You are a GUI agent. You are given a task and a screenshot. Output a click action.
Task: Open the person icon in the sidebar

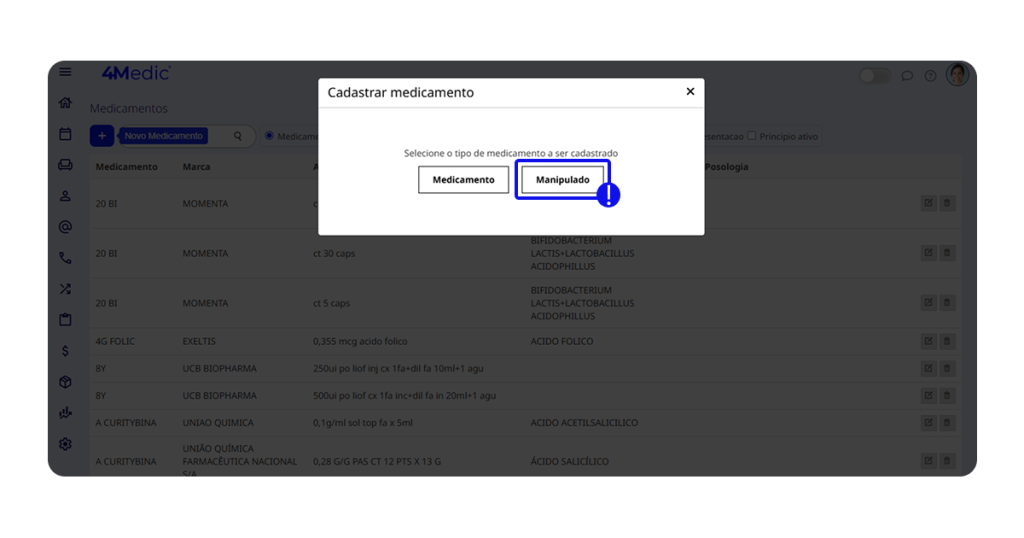(x=65, y=196)
